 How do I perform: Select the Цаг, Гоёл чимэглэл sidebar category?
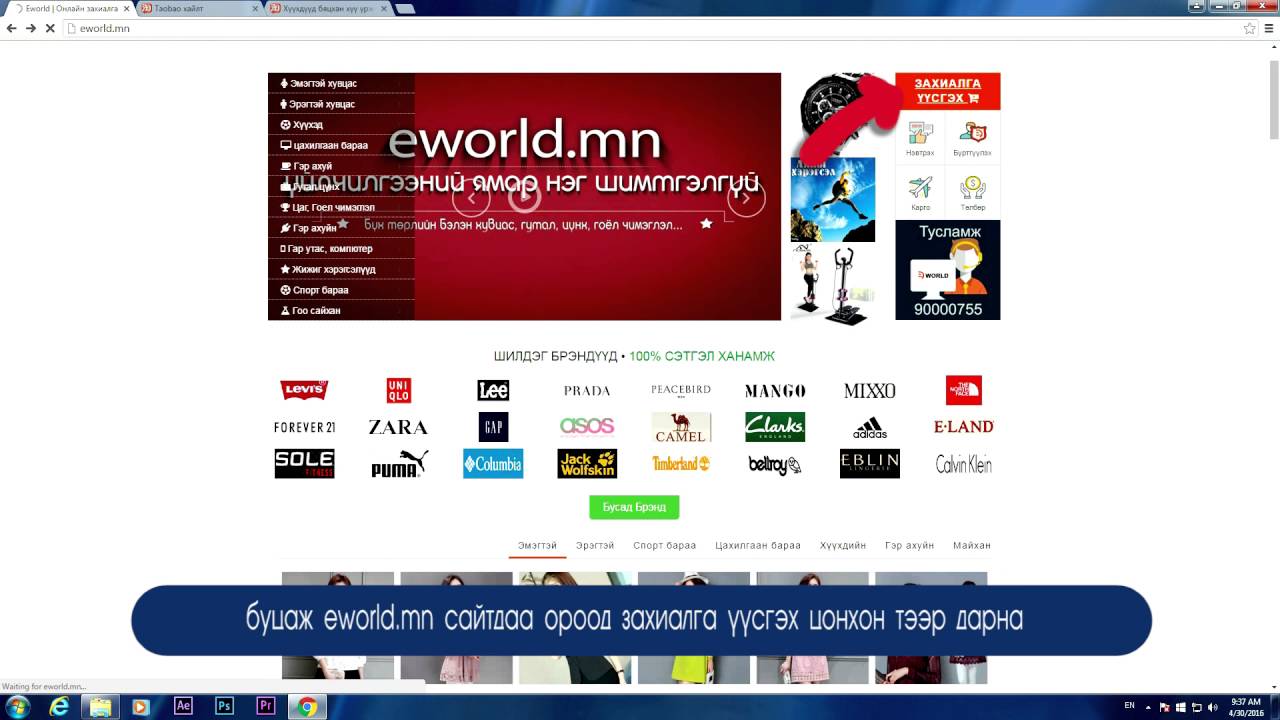coord(341,207)
